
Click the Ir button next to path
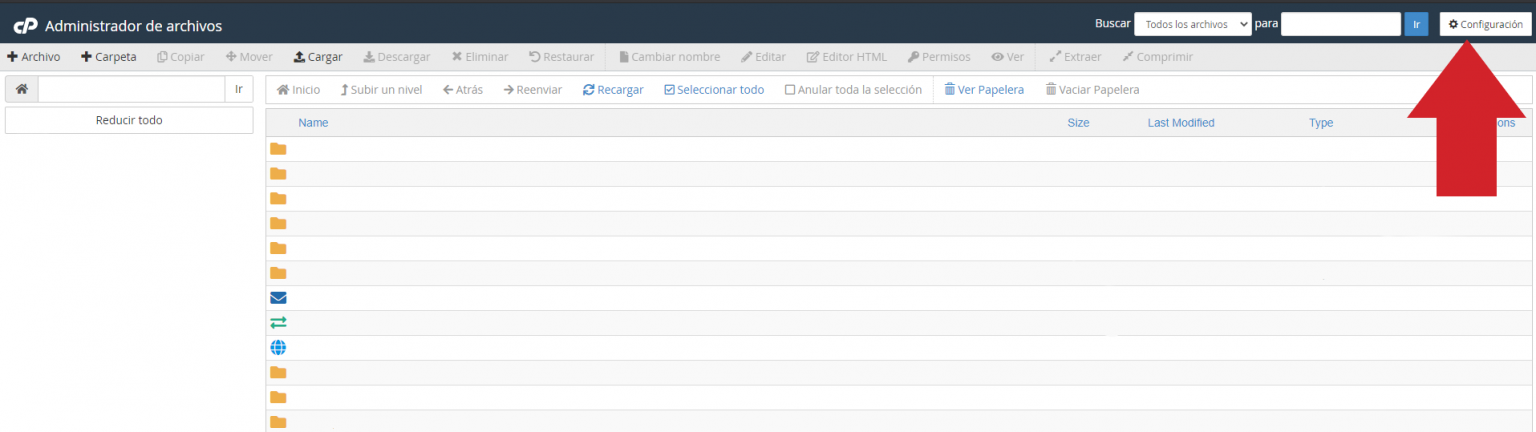(239, 89)
